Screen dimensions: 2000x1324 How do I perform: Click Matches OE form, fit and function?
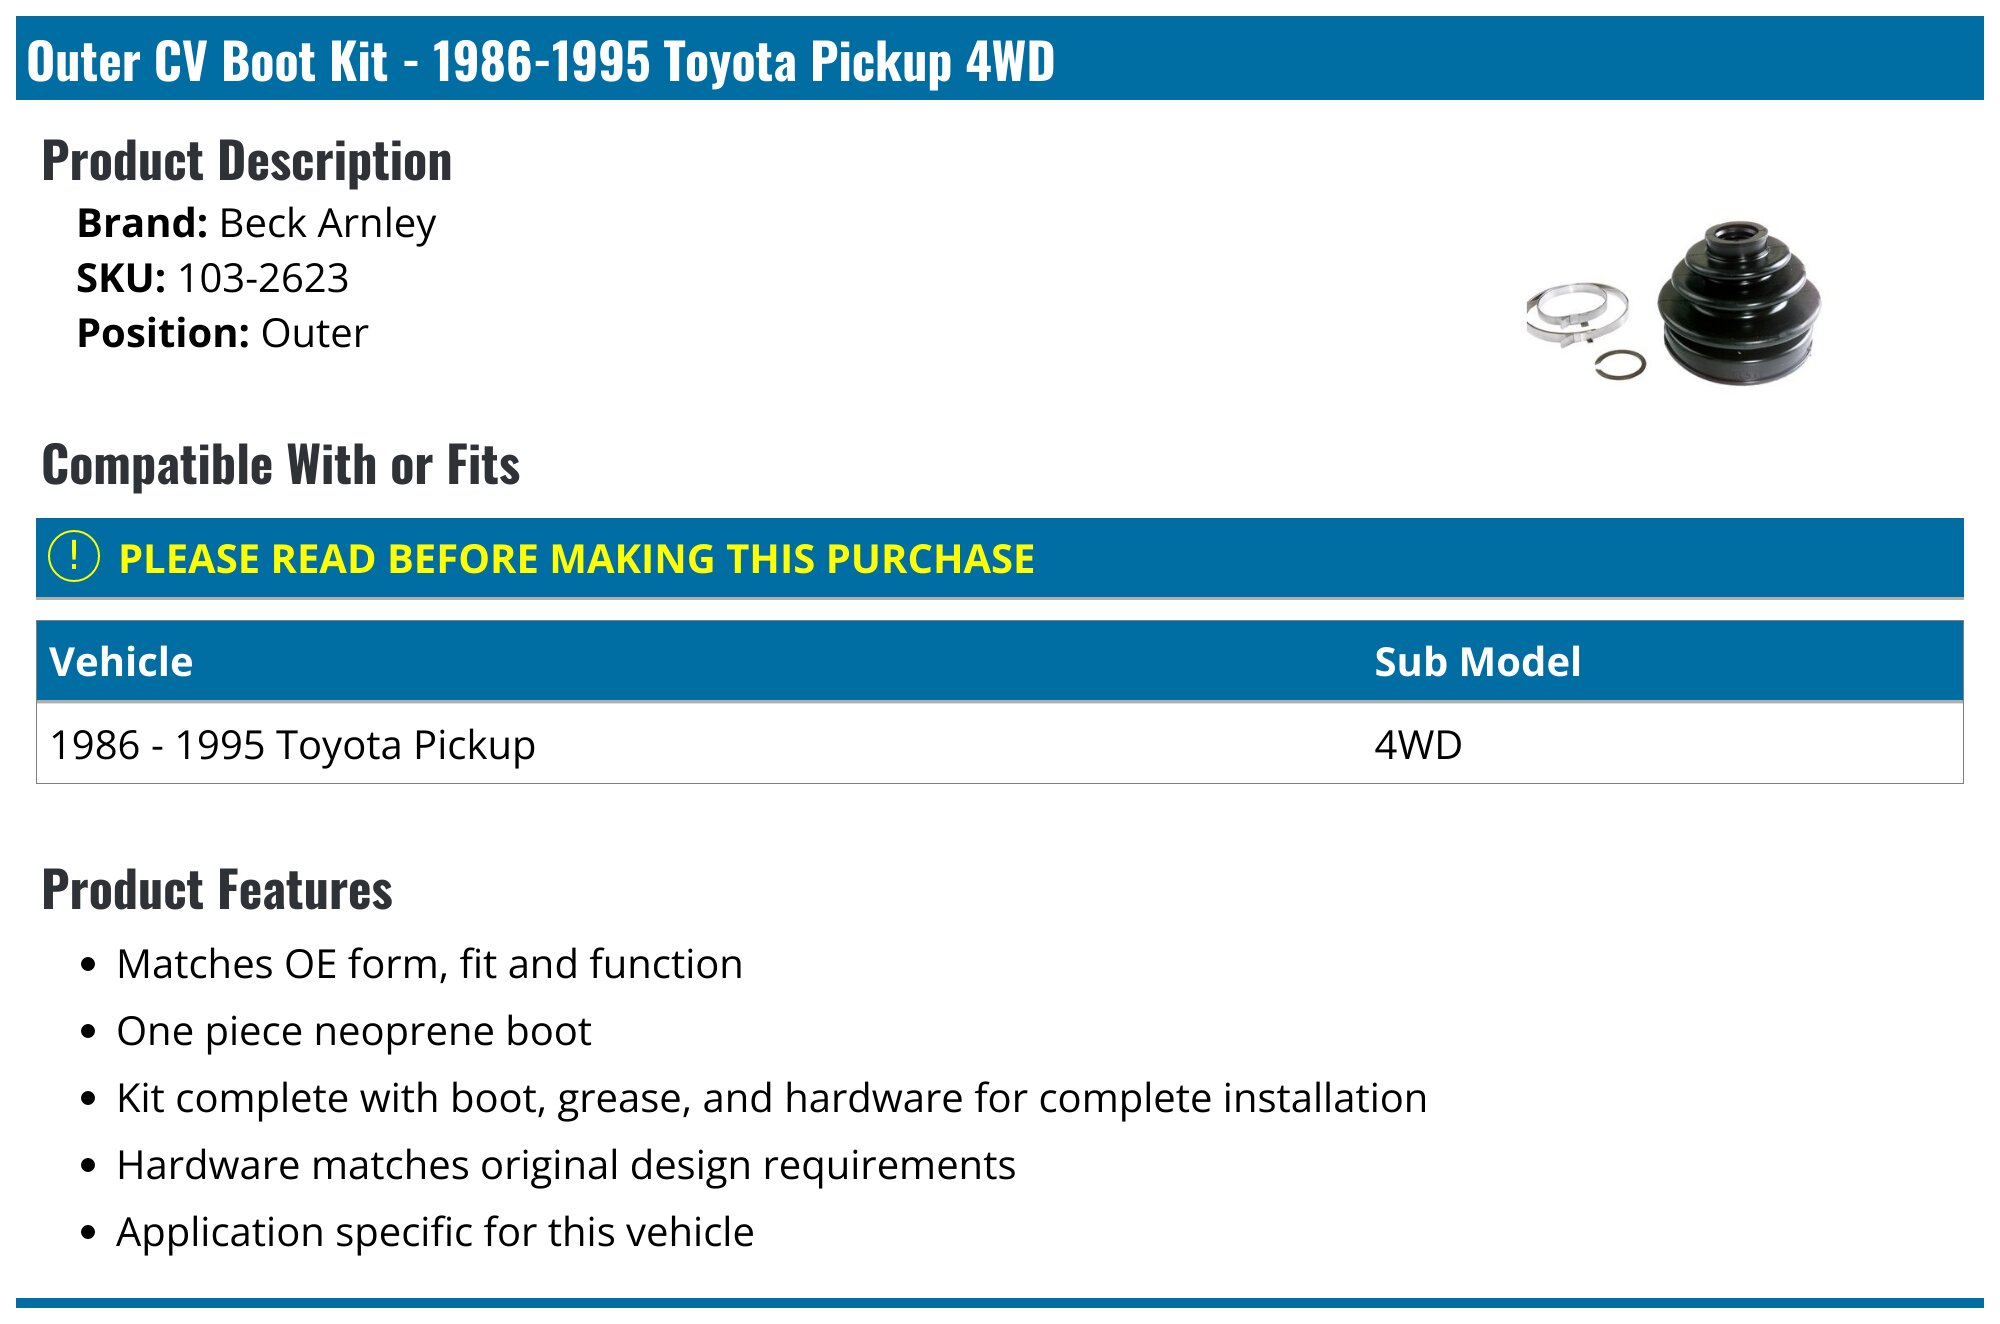(430, 964)
